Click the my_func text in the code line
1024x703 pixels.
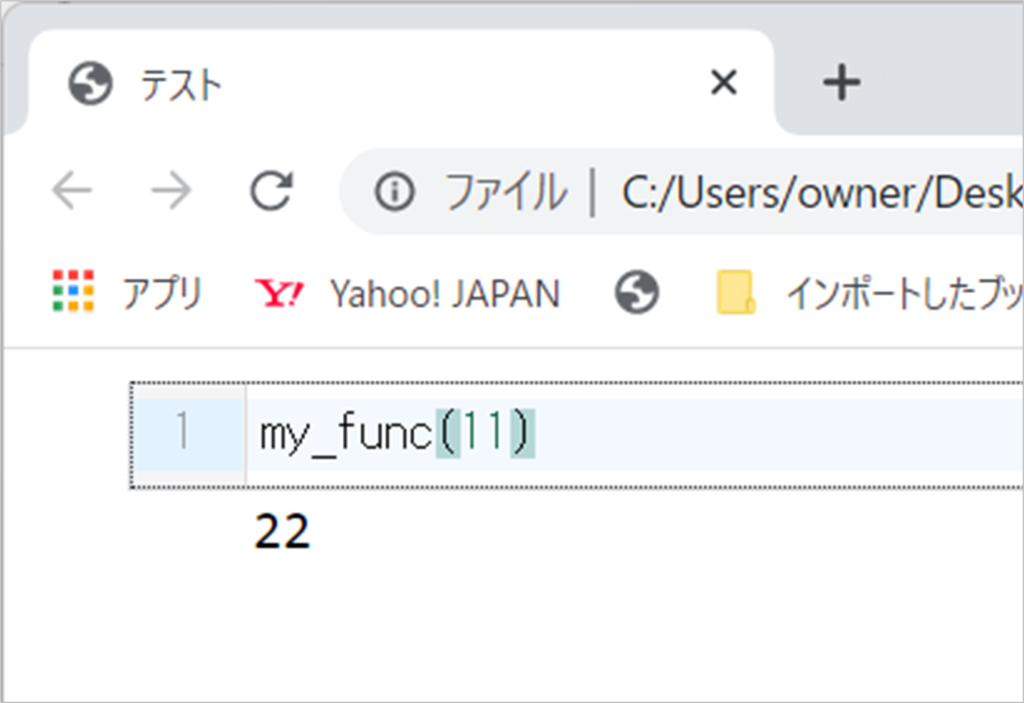[347, 434]
